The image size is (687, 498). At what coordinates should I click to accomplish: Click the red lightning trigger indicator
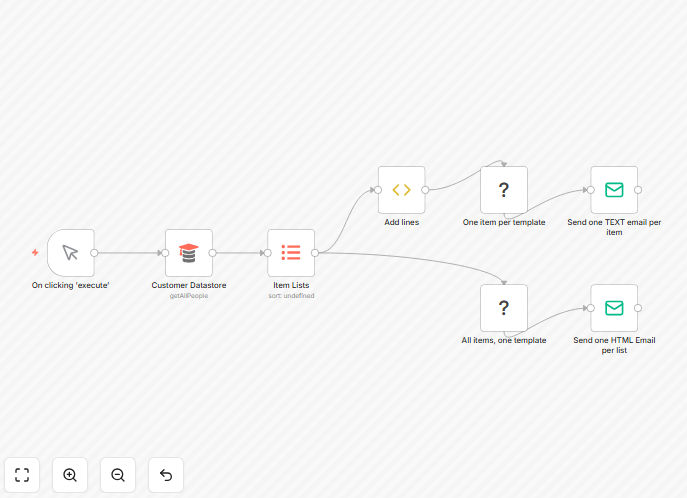click(x=35, y=252)
